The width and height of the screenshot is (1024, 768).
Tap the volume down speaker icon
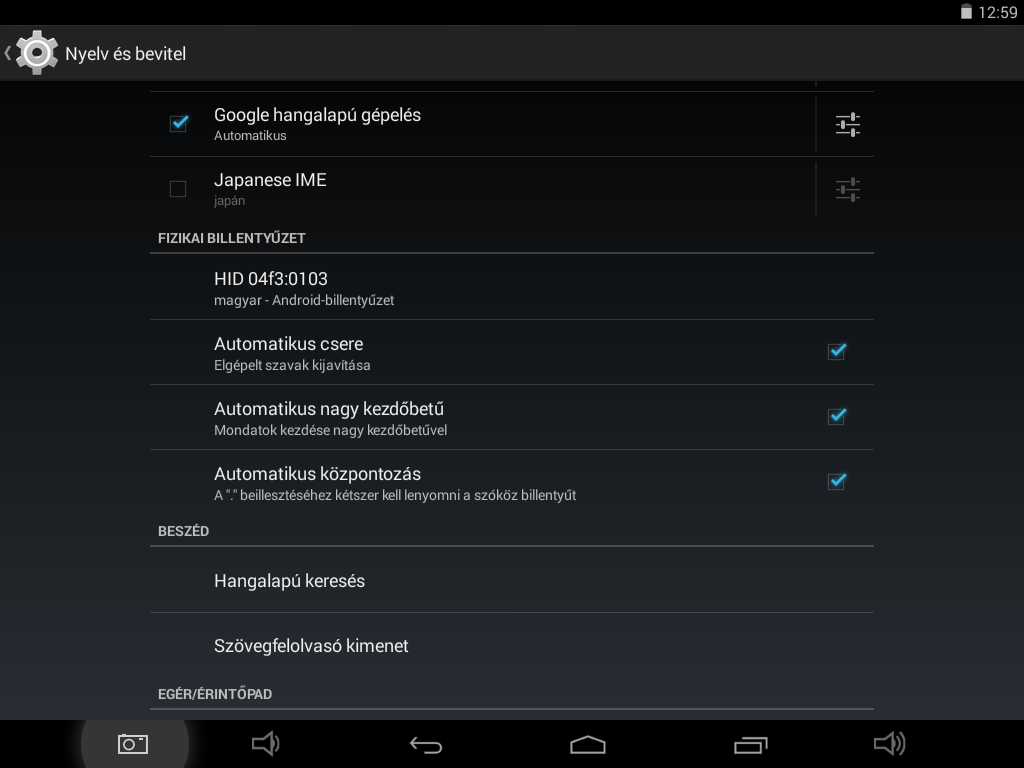(266, 743)
